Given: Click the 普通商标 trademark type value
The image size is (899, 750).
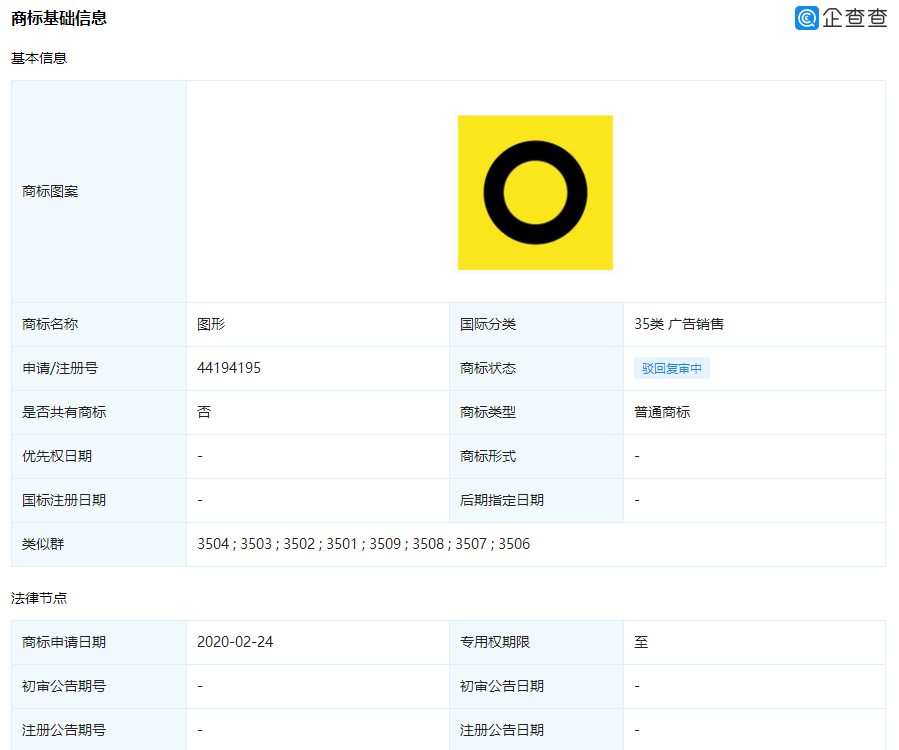Looking at the screenshot, I should tap(662, 412).
